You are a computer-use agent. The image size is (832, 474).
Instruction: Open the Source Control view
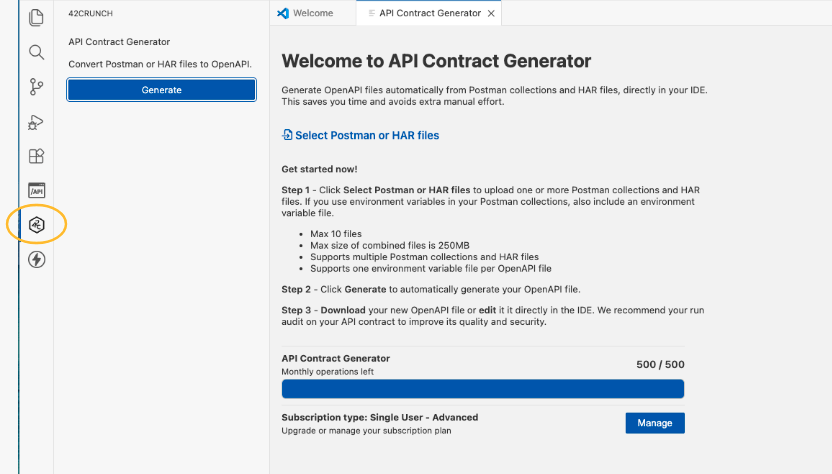[x=36, y=87]
